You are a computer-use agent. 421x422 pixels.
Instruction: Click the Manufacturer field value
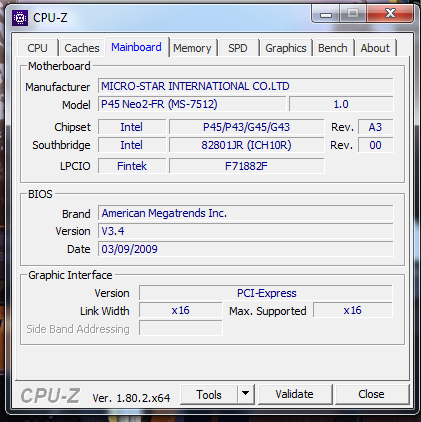click(x=246, y=86)
